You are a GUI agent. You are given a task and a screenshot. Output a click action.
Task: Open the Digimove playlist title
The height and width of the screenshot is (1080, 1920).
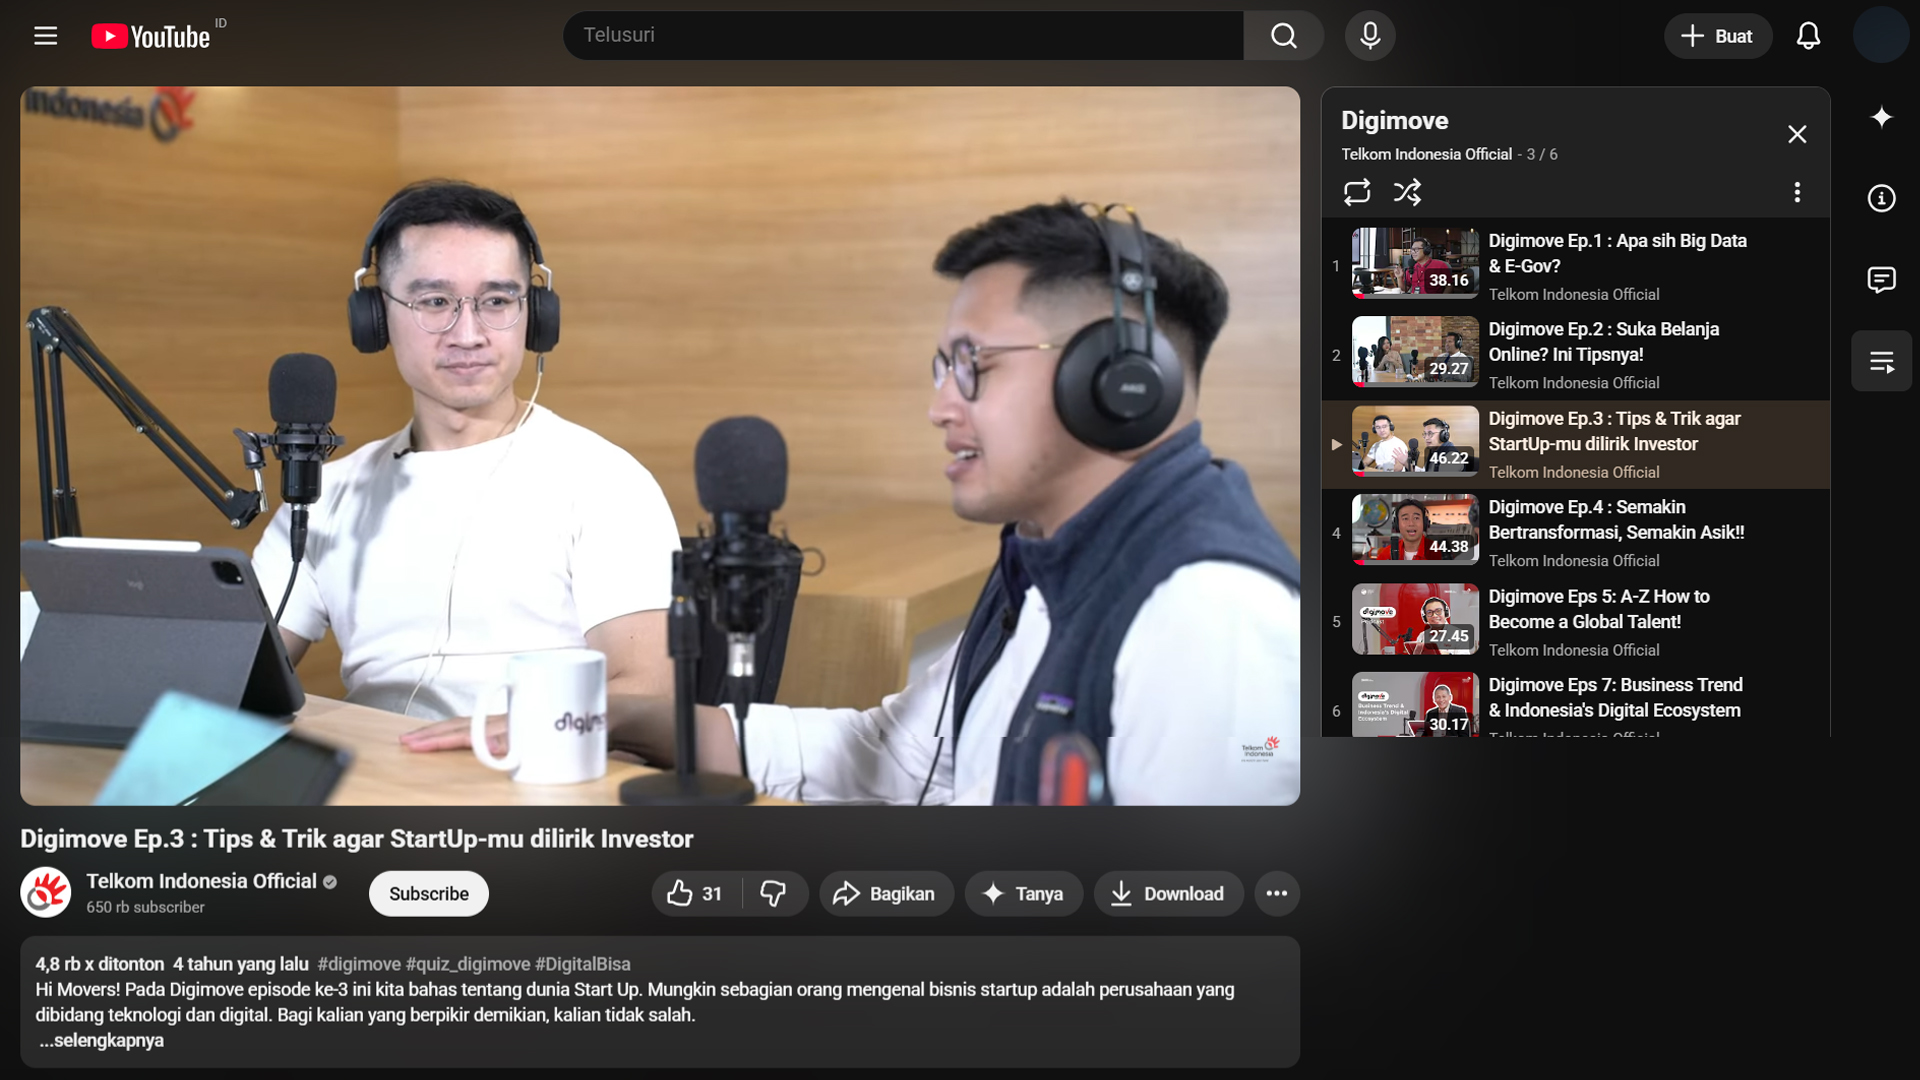1394,120
